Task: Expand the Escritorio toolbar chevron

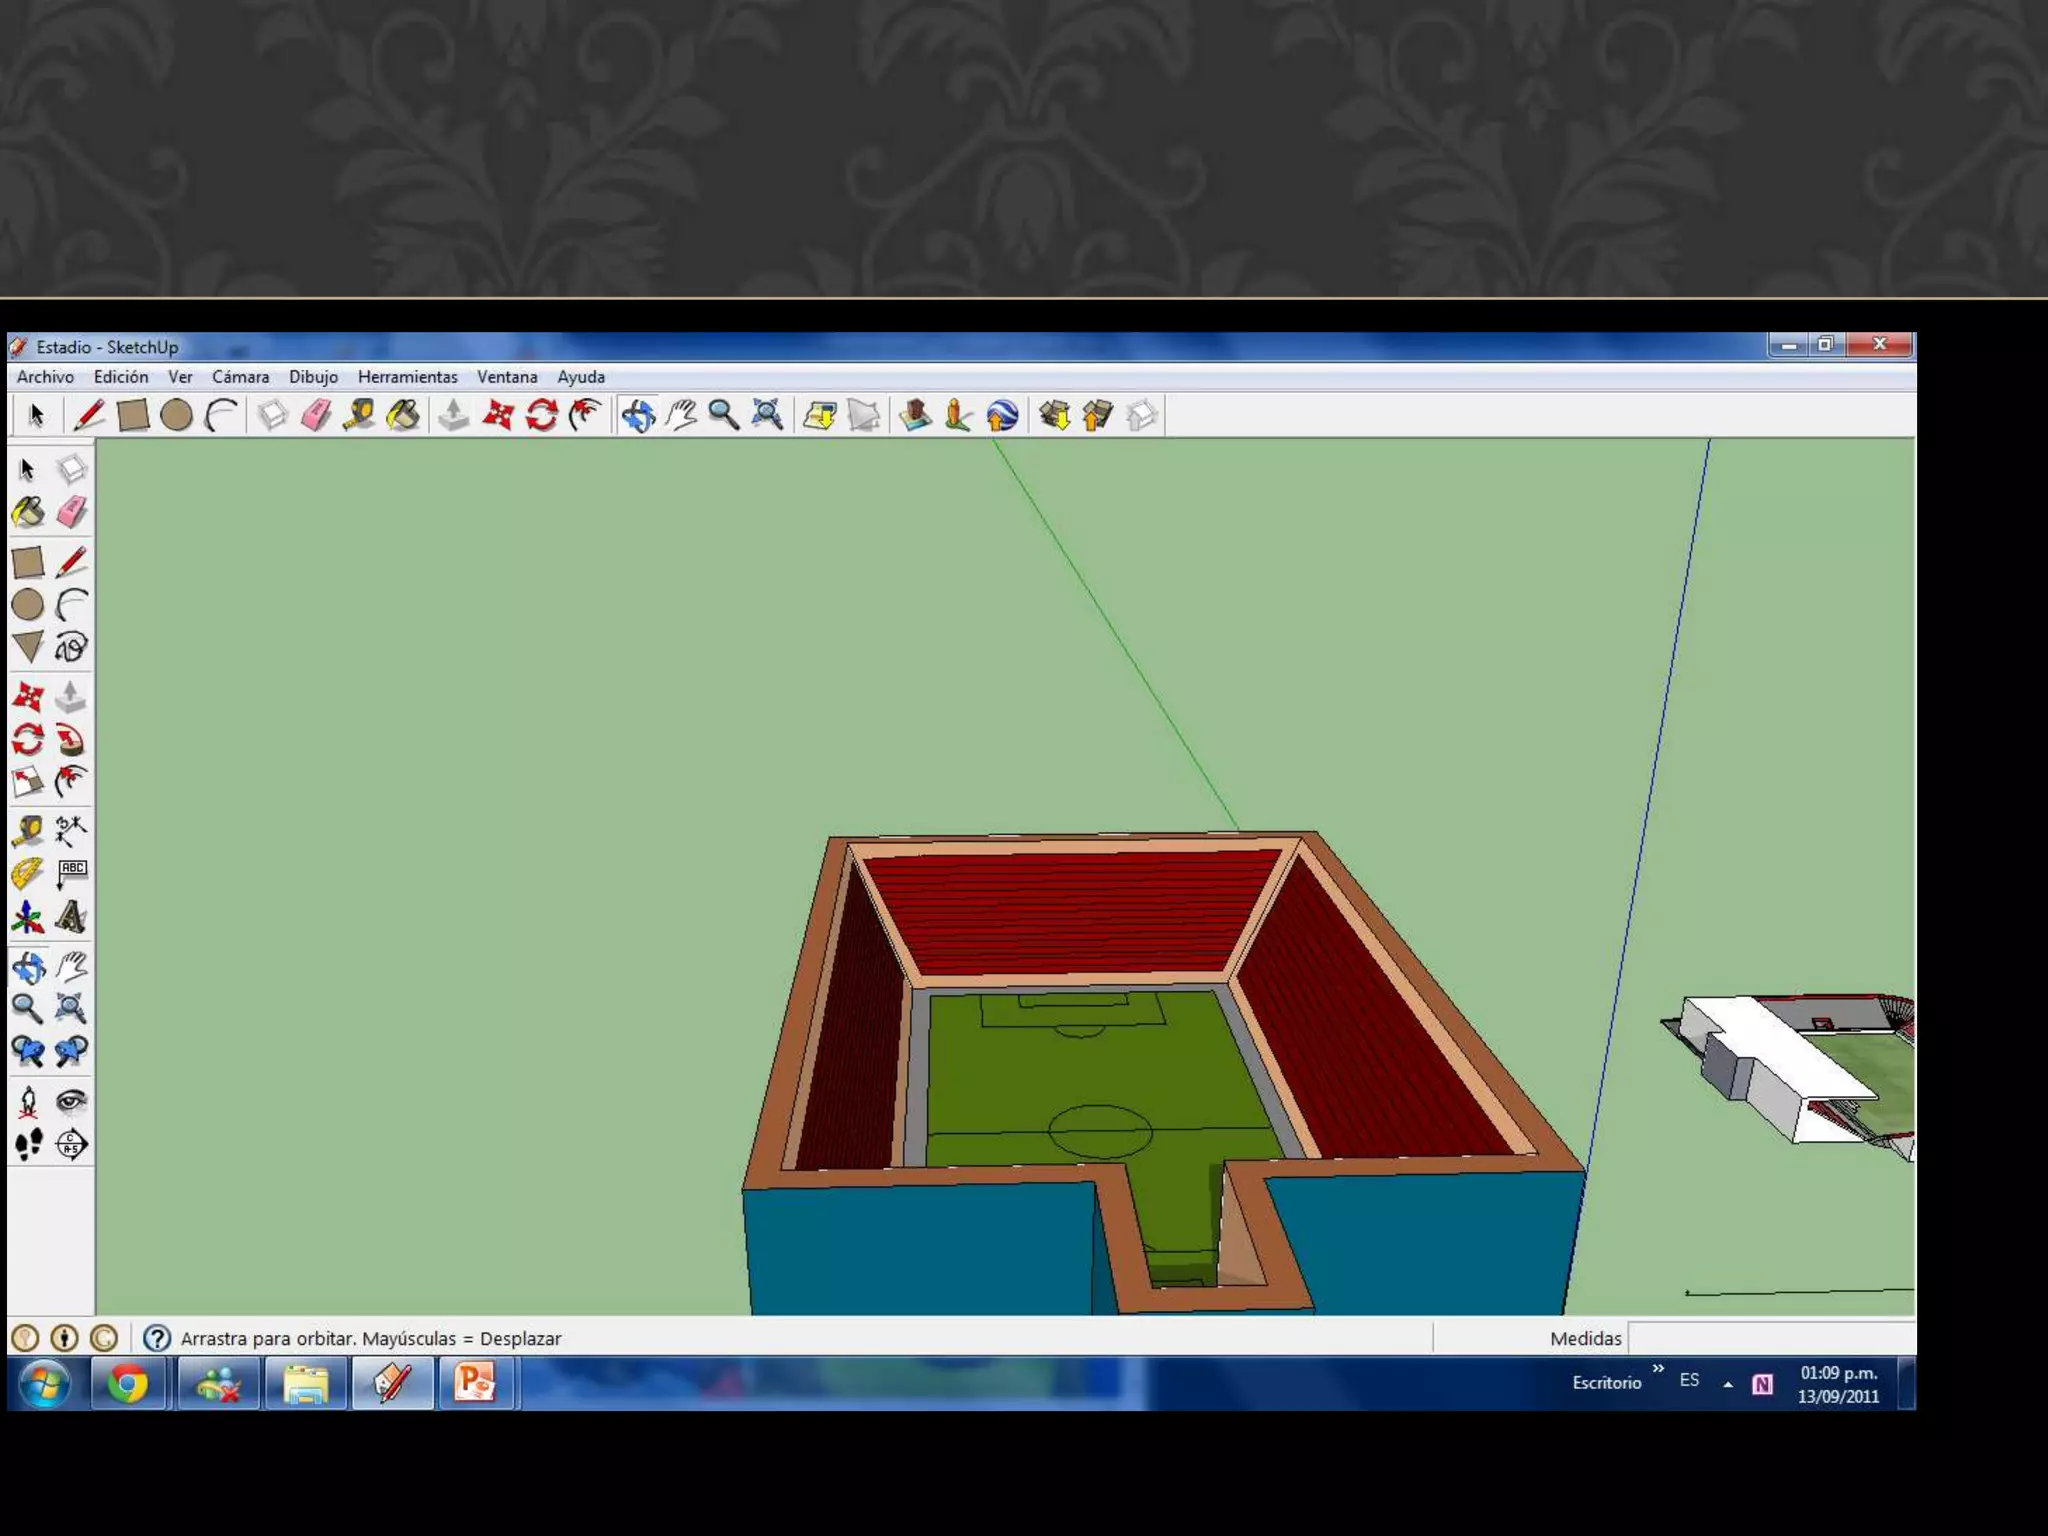Action: pos(1658,1369)
